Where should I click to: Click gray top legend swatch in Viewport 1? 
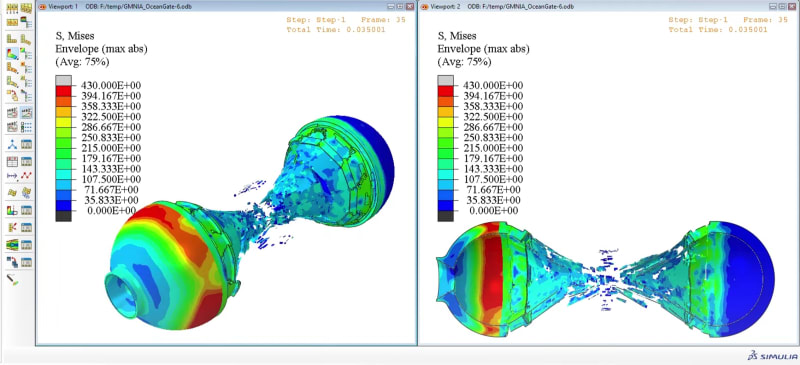63,80
